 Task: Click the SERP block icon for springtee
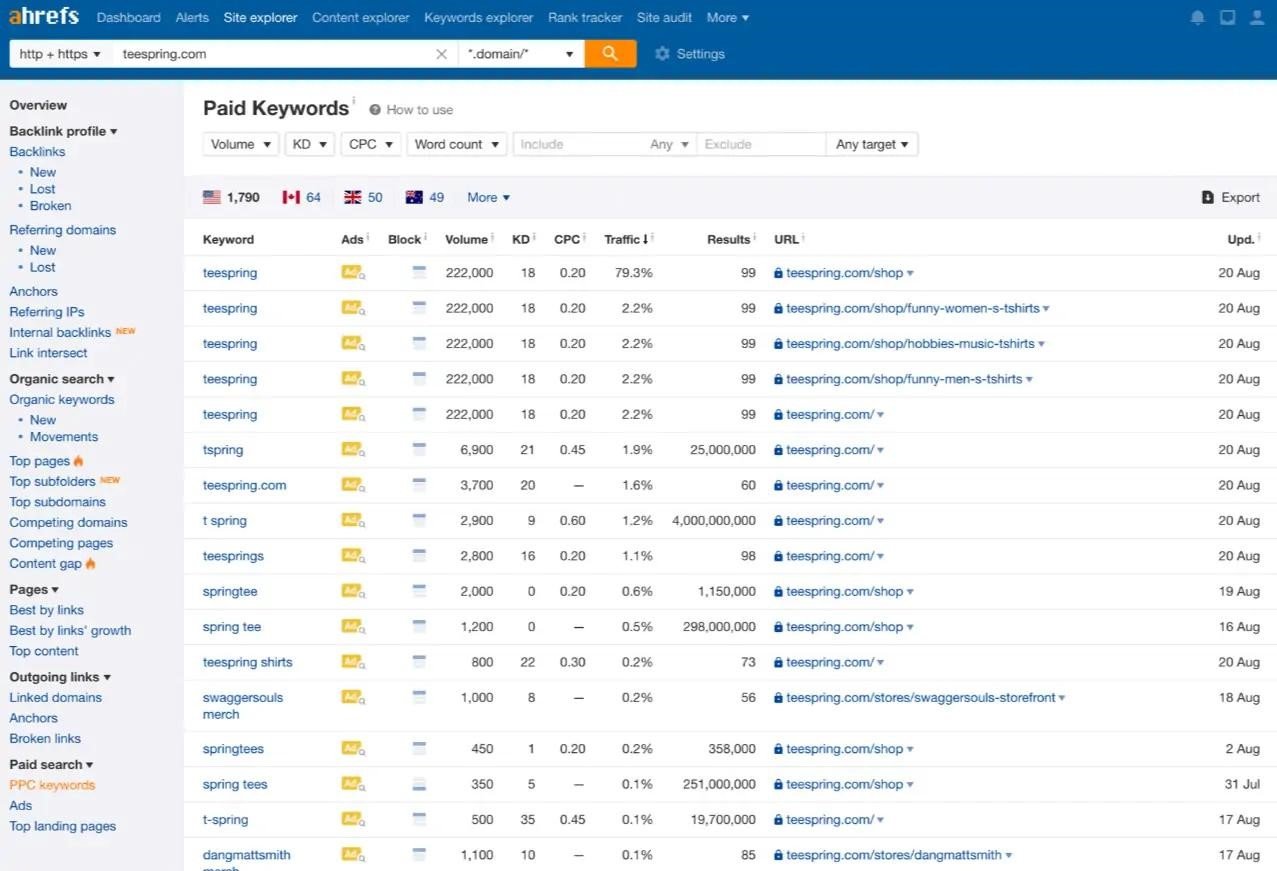tap(419, 591)
